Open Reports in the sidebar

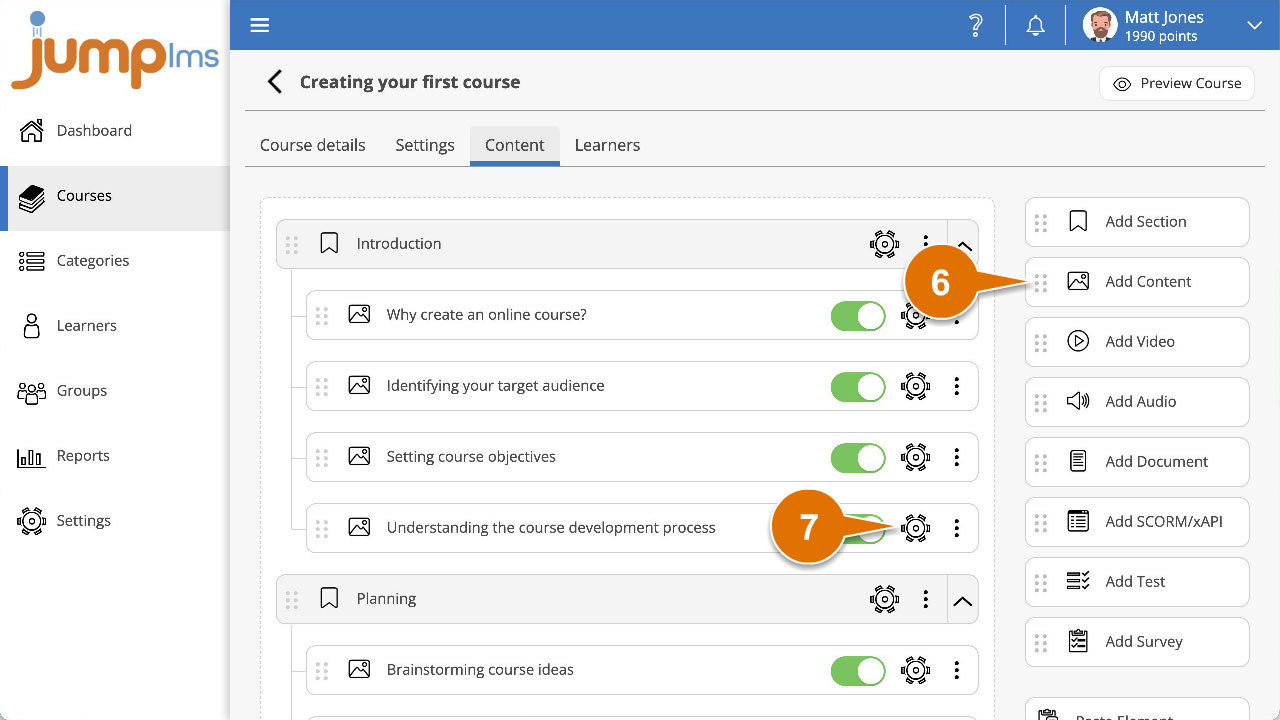(115, 456)
